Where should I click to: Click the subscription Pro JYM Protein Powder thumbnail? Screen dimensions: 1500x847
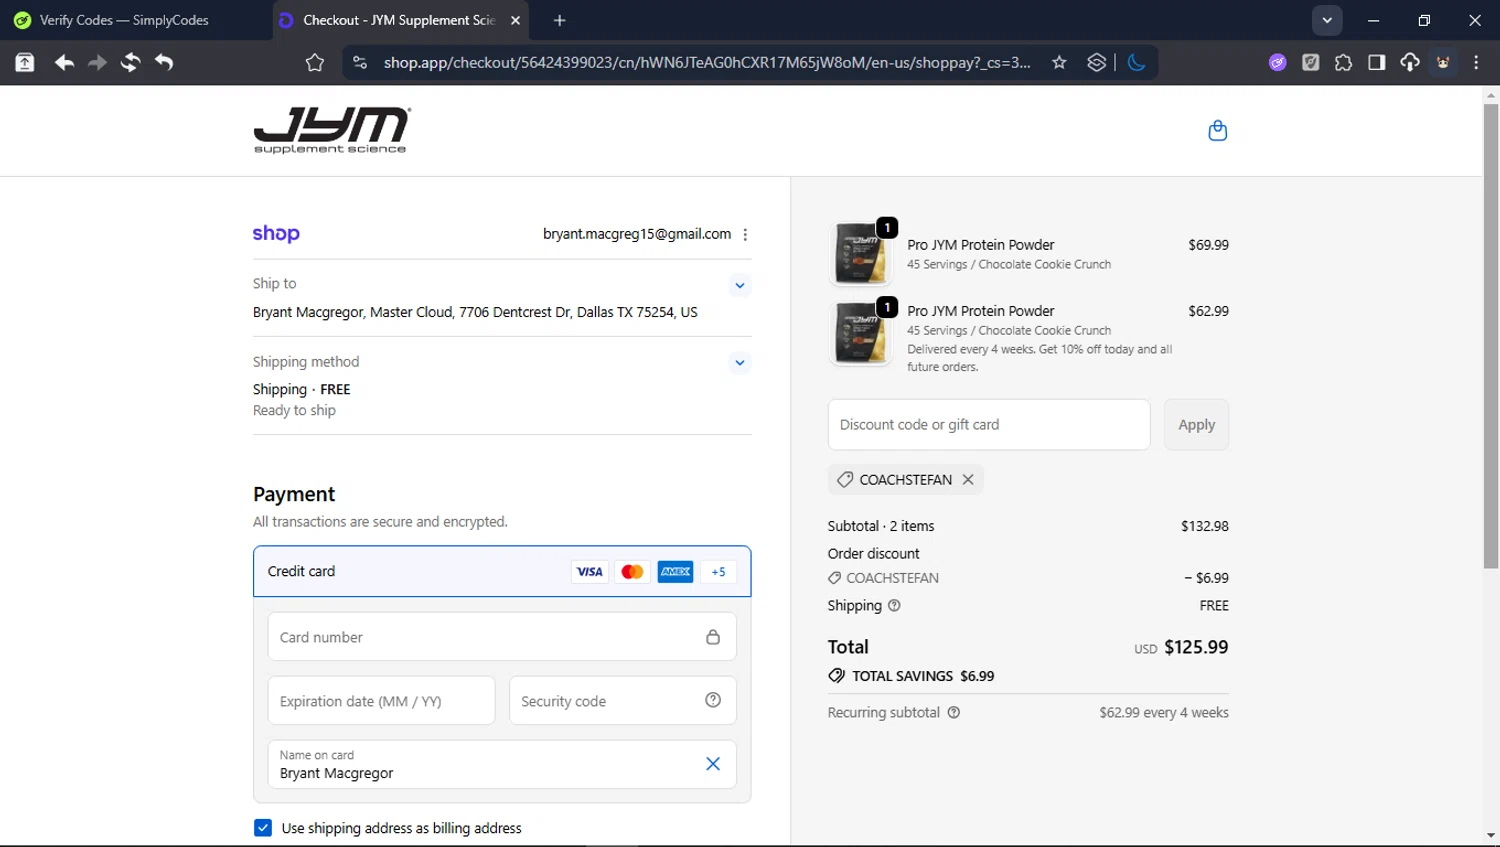pyautogui.click(x=861, y=334)
